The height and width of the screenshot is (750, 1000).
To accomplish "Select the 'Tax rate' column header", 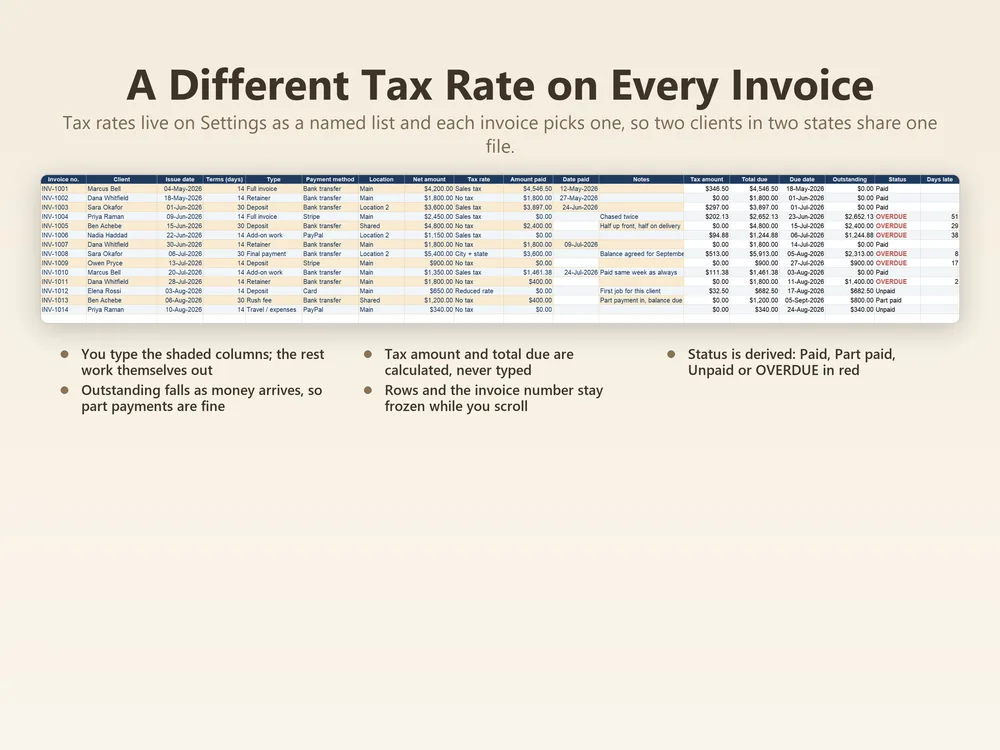I will coord(478,179).
